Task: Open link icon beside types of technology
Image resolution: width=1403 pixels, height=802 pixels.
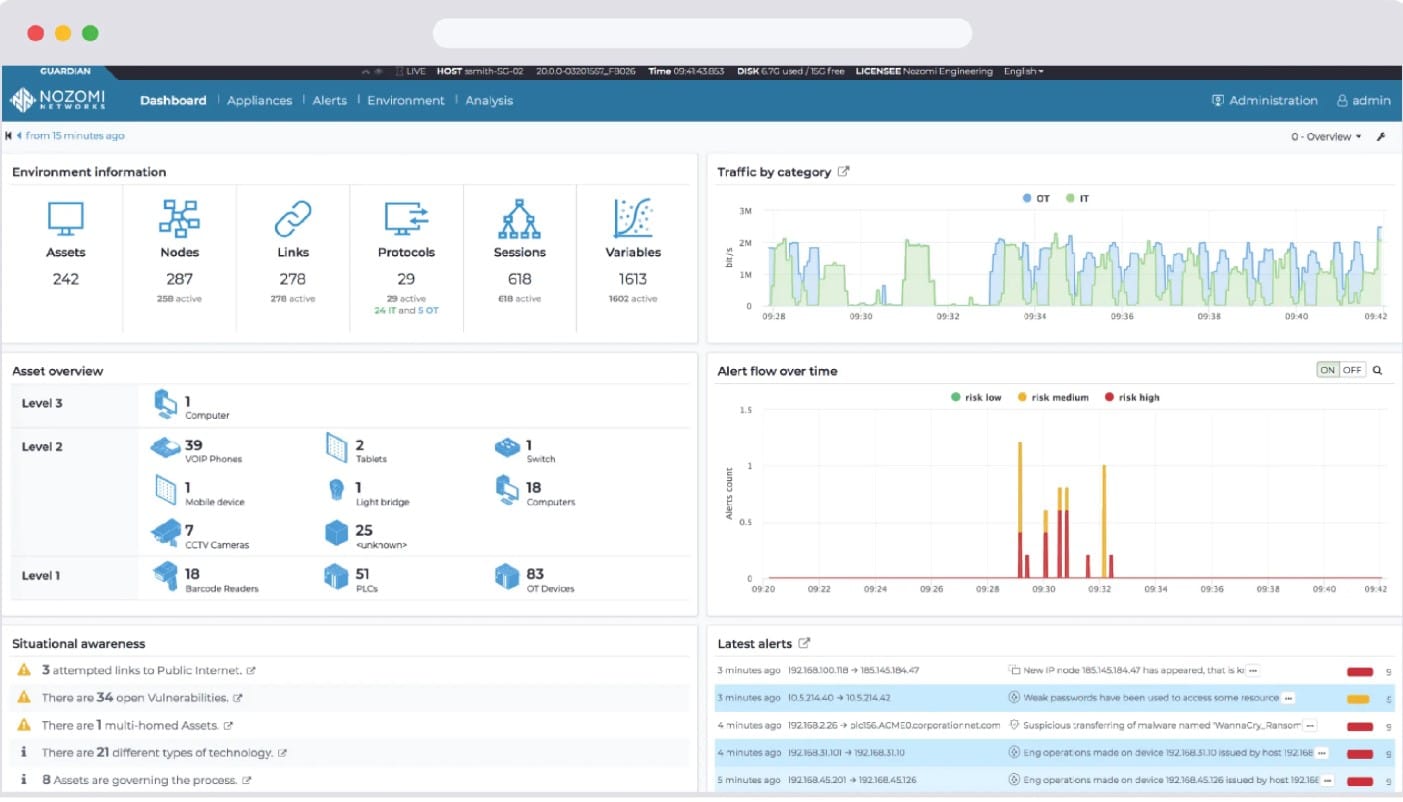Action: [282, 753]
